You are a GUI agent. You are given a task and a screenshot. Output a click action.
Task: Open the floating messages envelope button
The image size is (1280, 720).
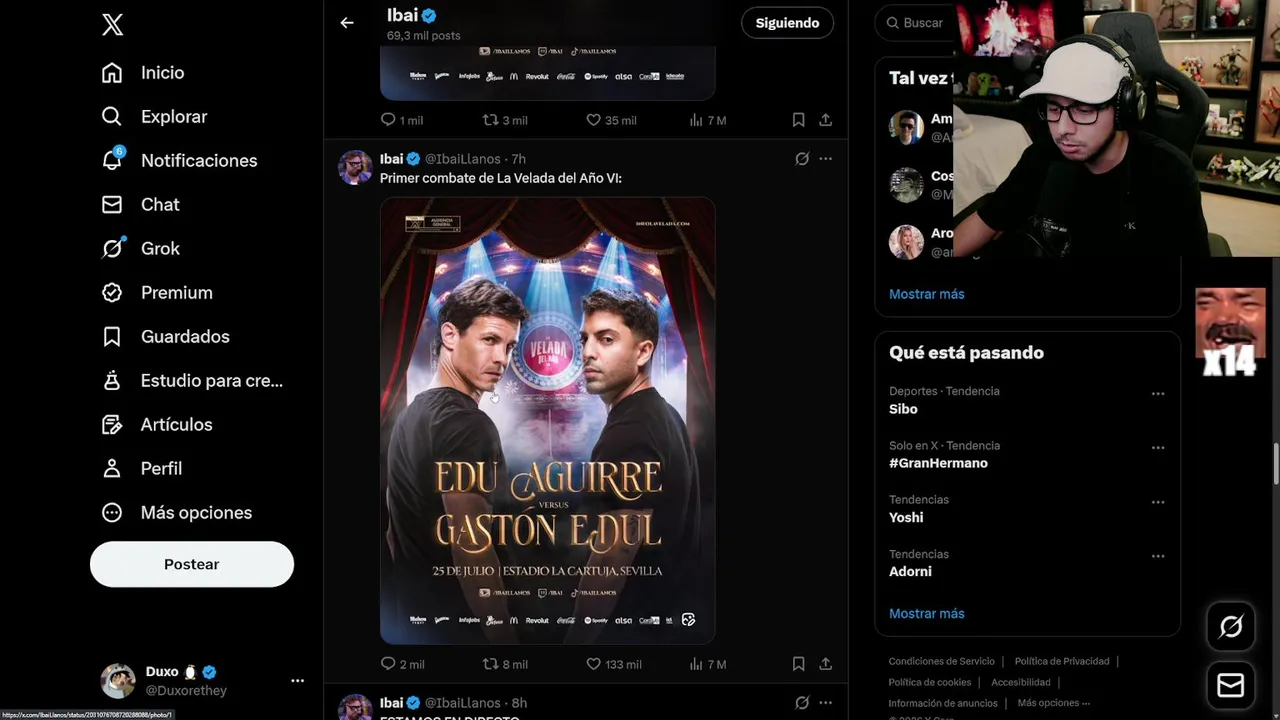[1231, 686]
